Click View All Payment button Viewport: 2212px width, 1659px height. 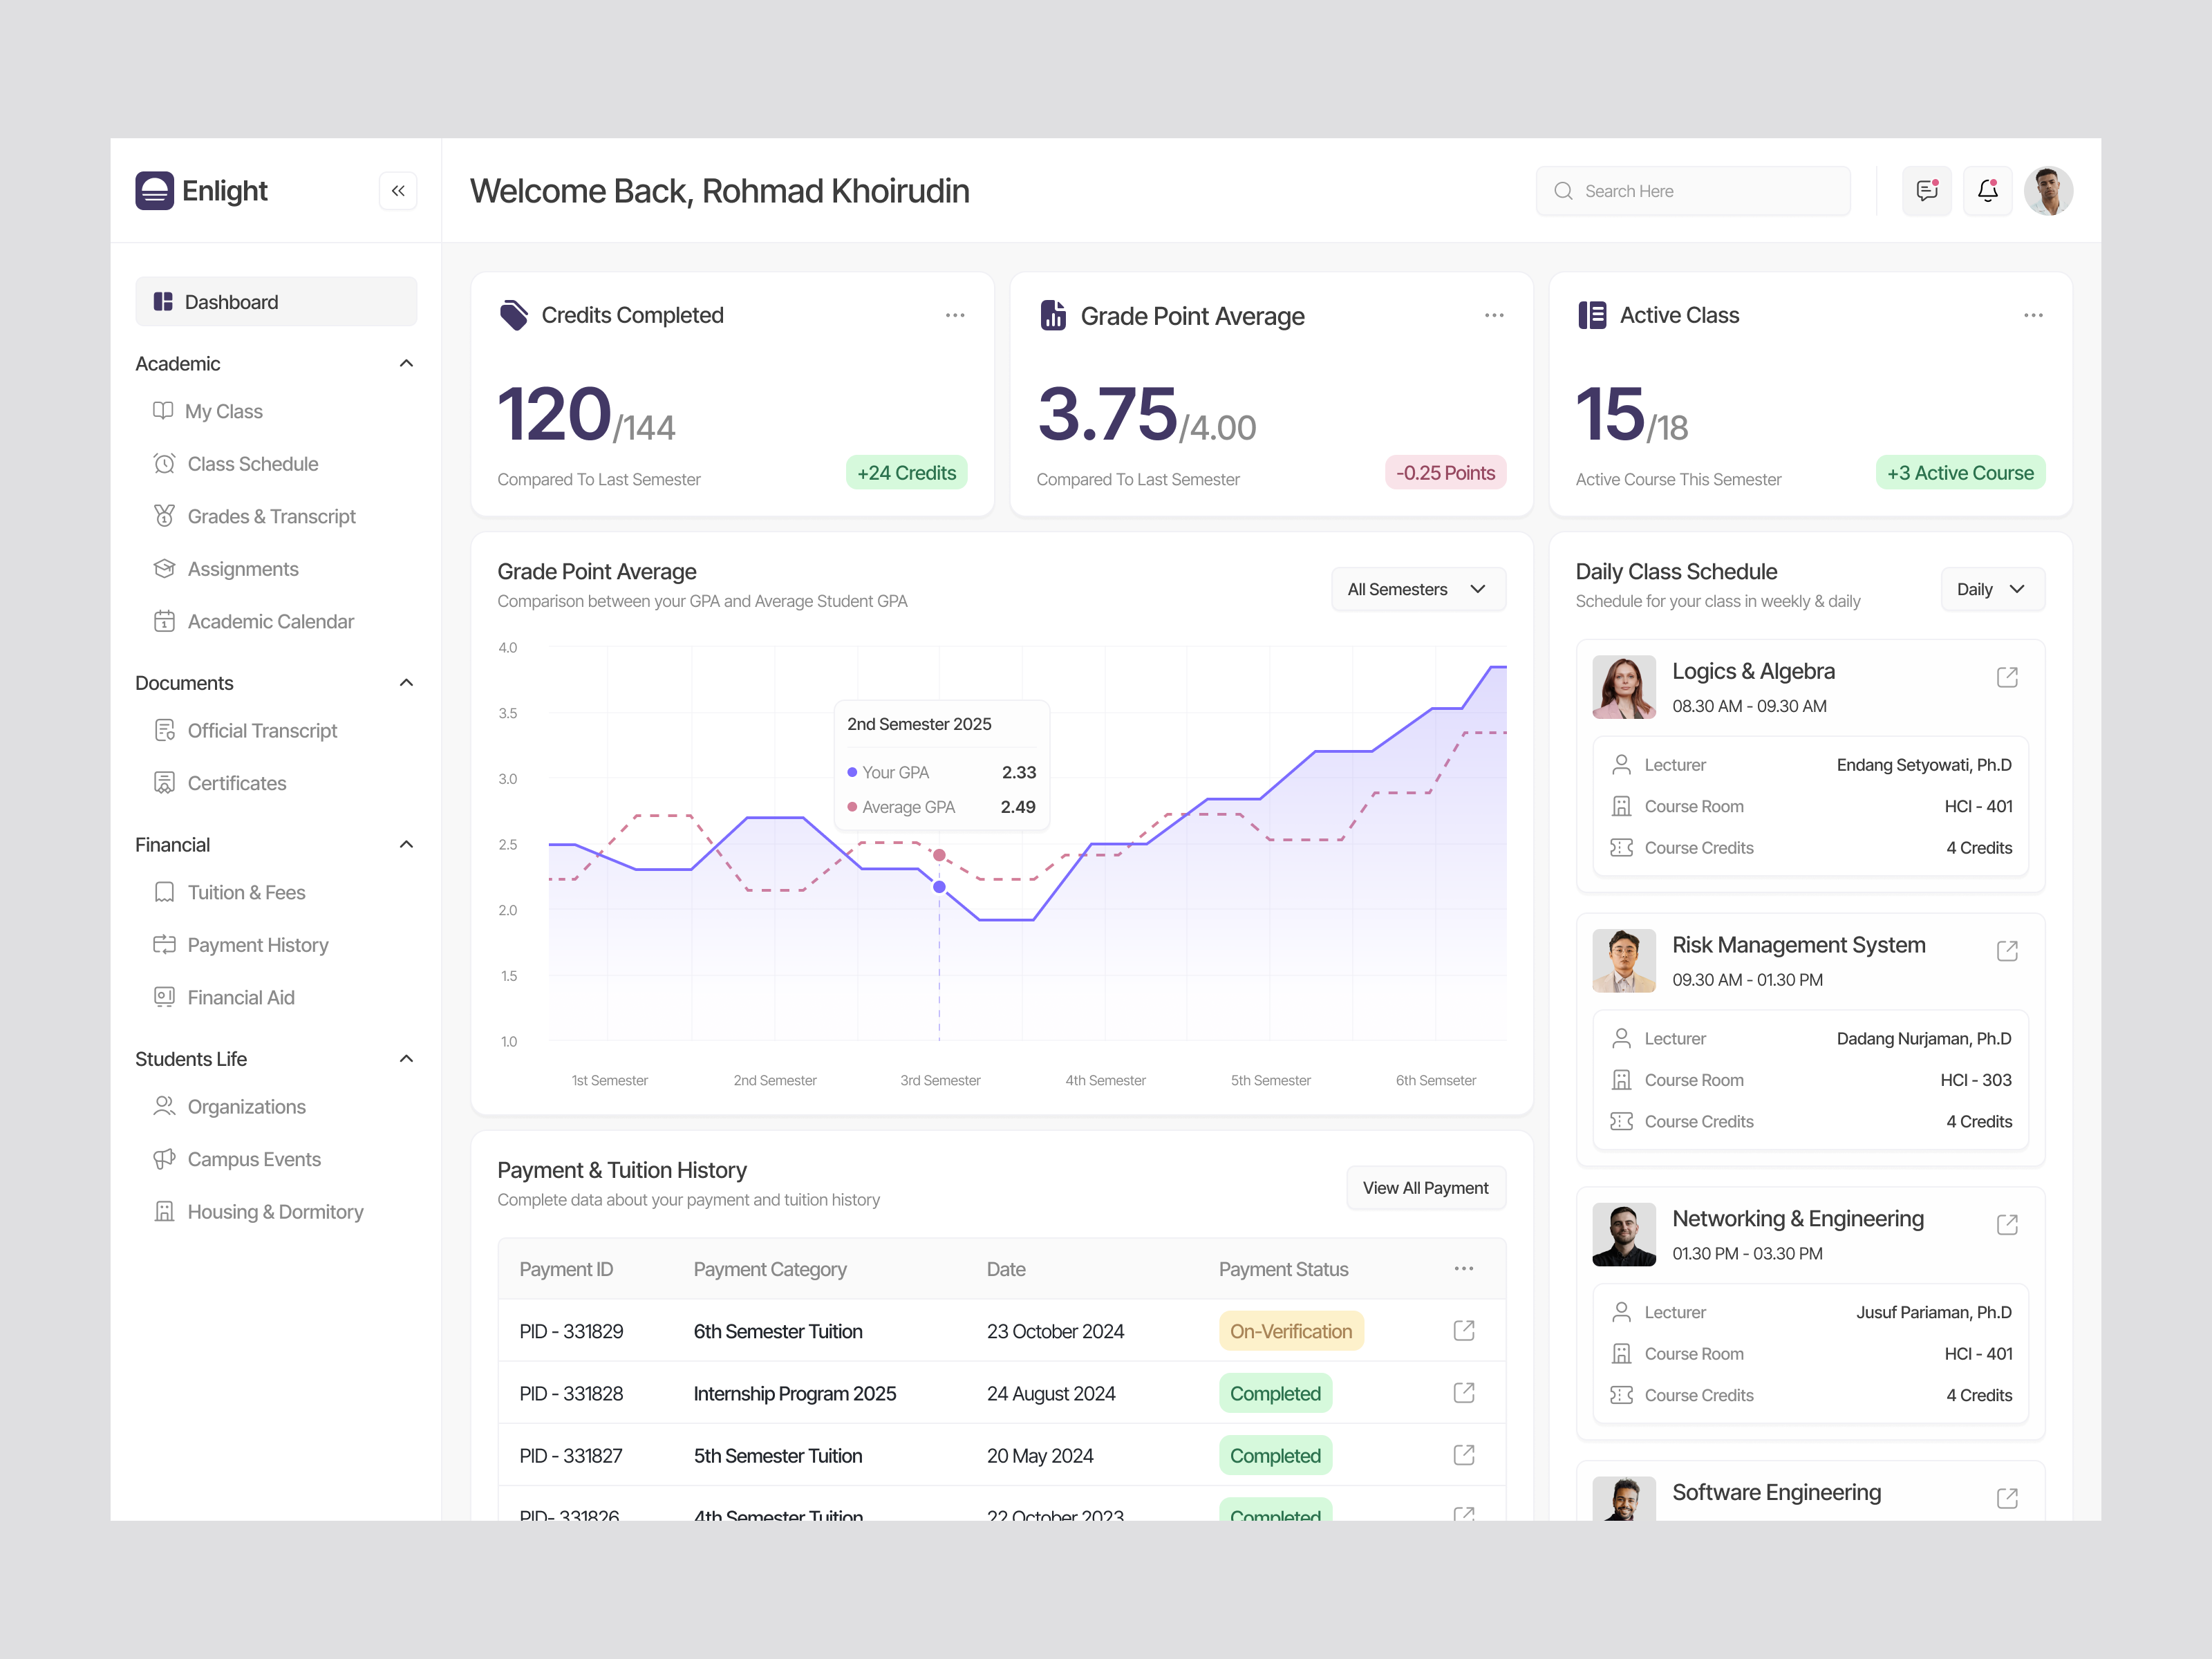[1426, 1187]
